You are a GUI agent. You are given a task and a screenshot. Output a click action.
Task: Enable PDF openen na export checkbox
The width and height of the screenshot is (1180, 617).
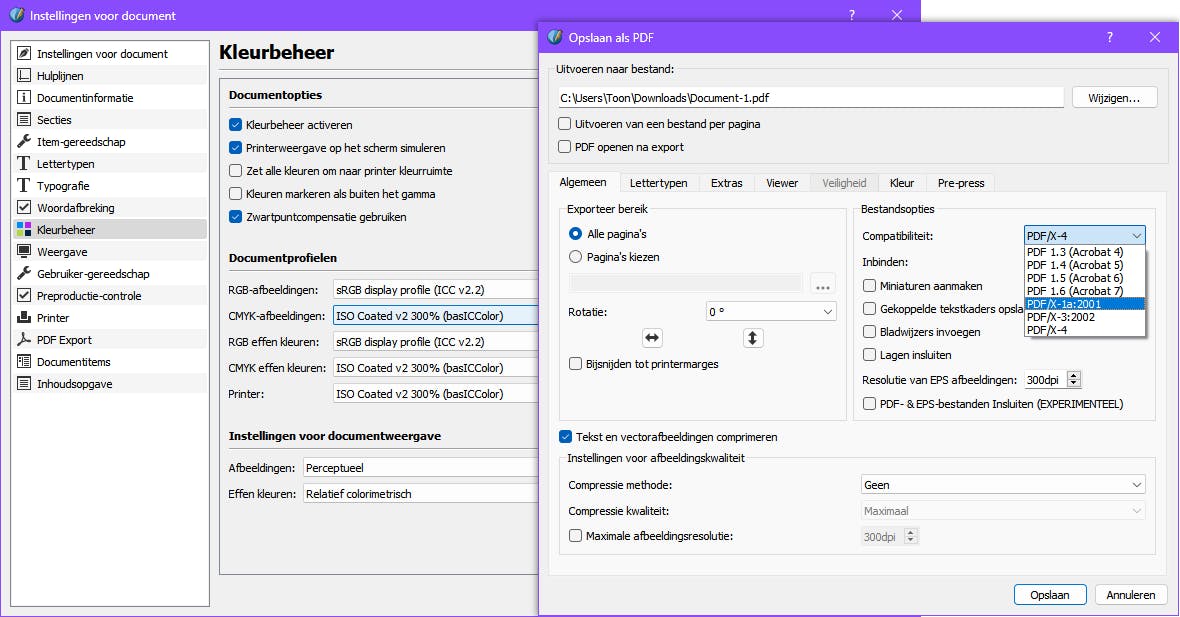pyautogui.click(x=566, y=147)
